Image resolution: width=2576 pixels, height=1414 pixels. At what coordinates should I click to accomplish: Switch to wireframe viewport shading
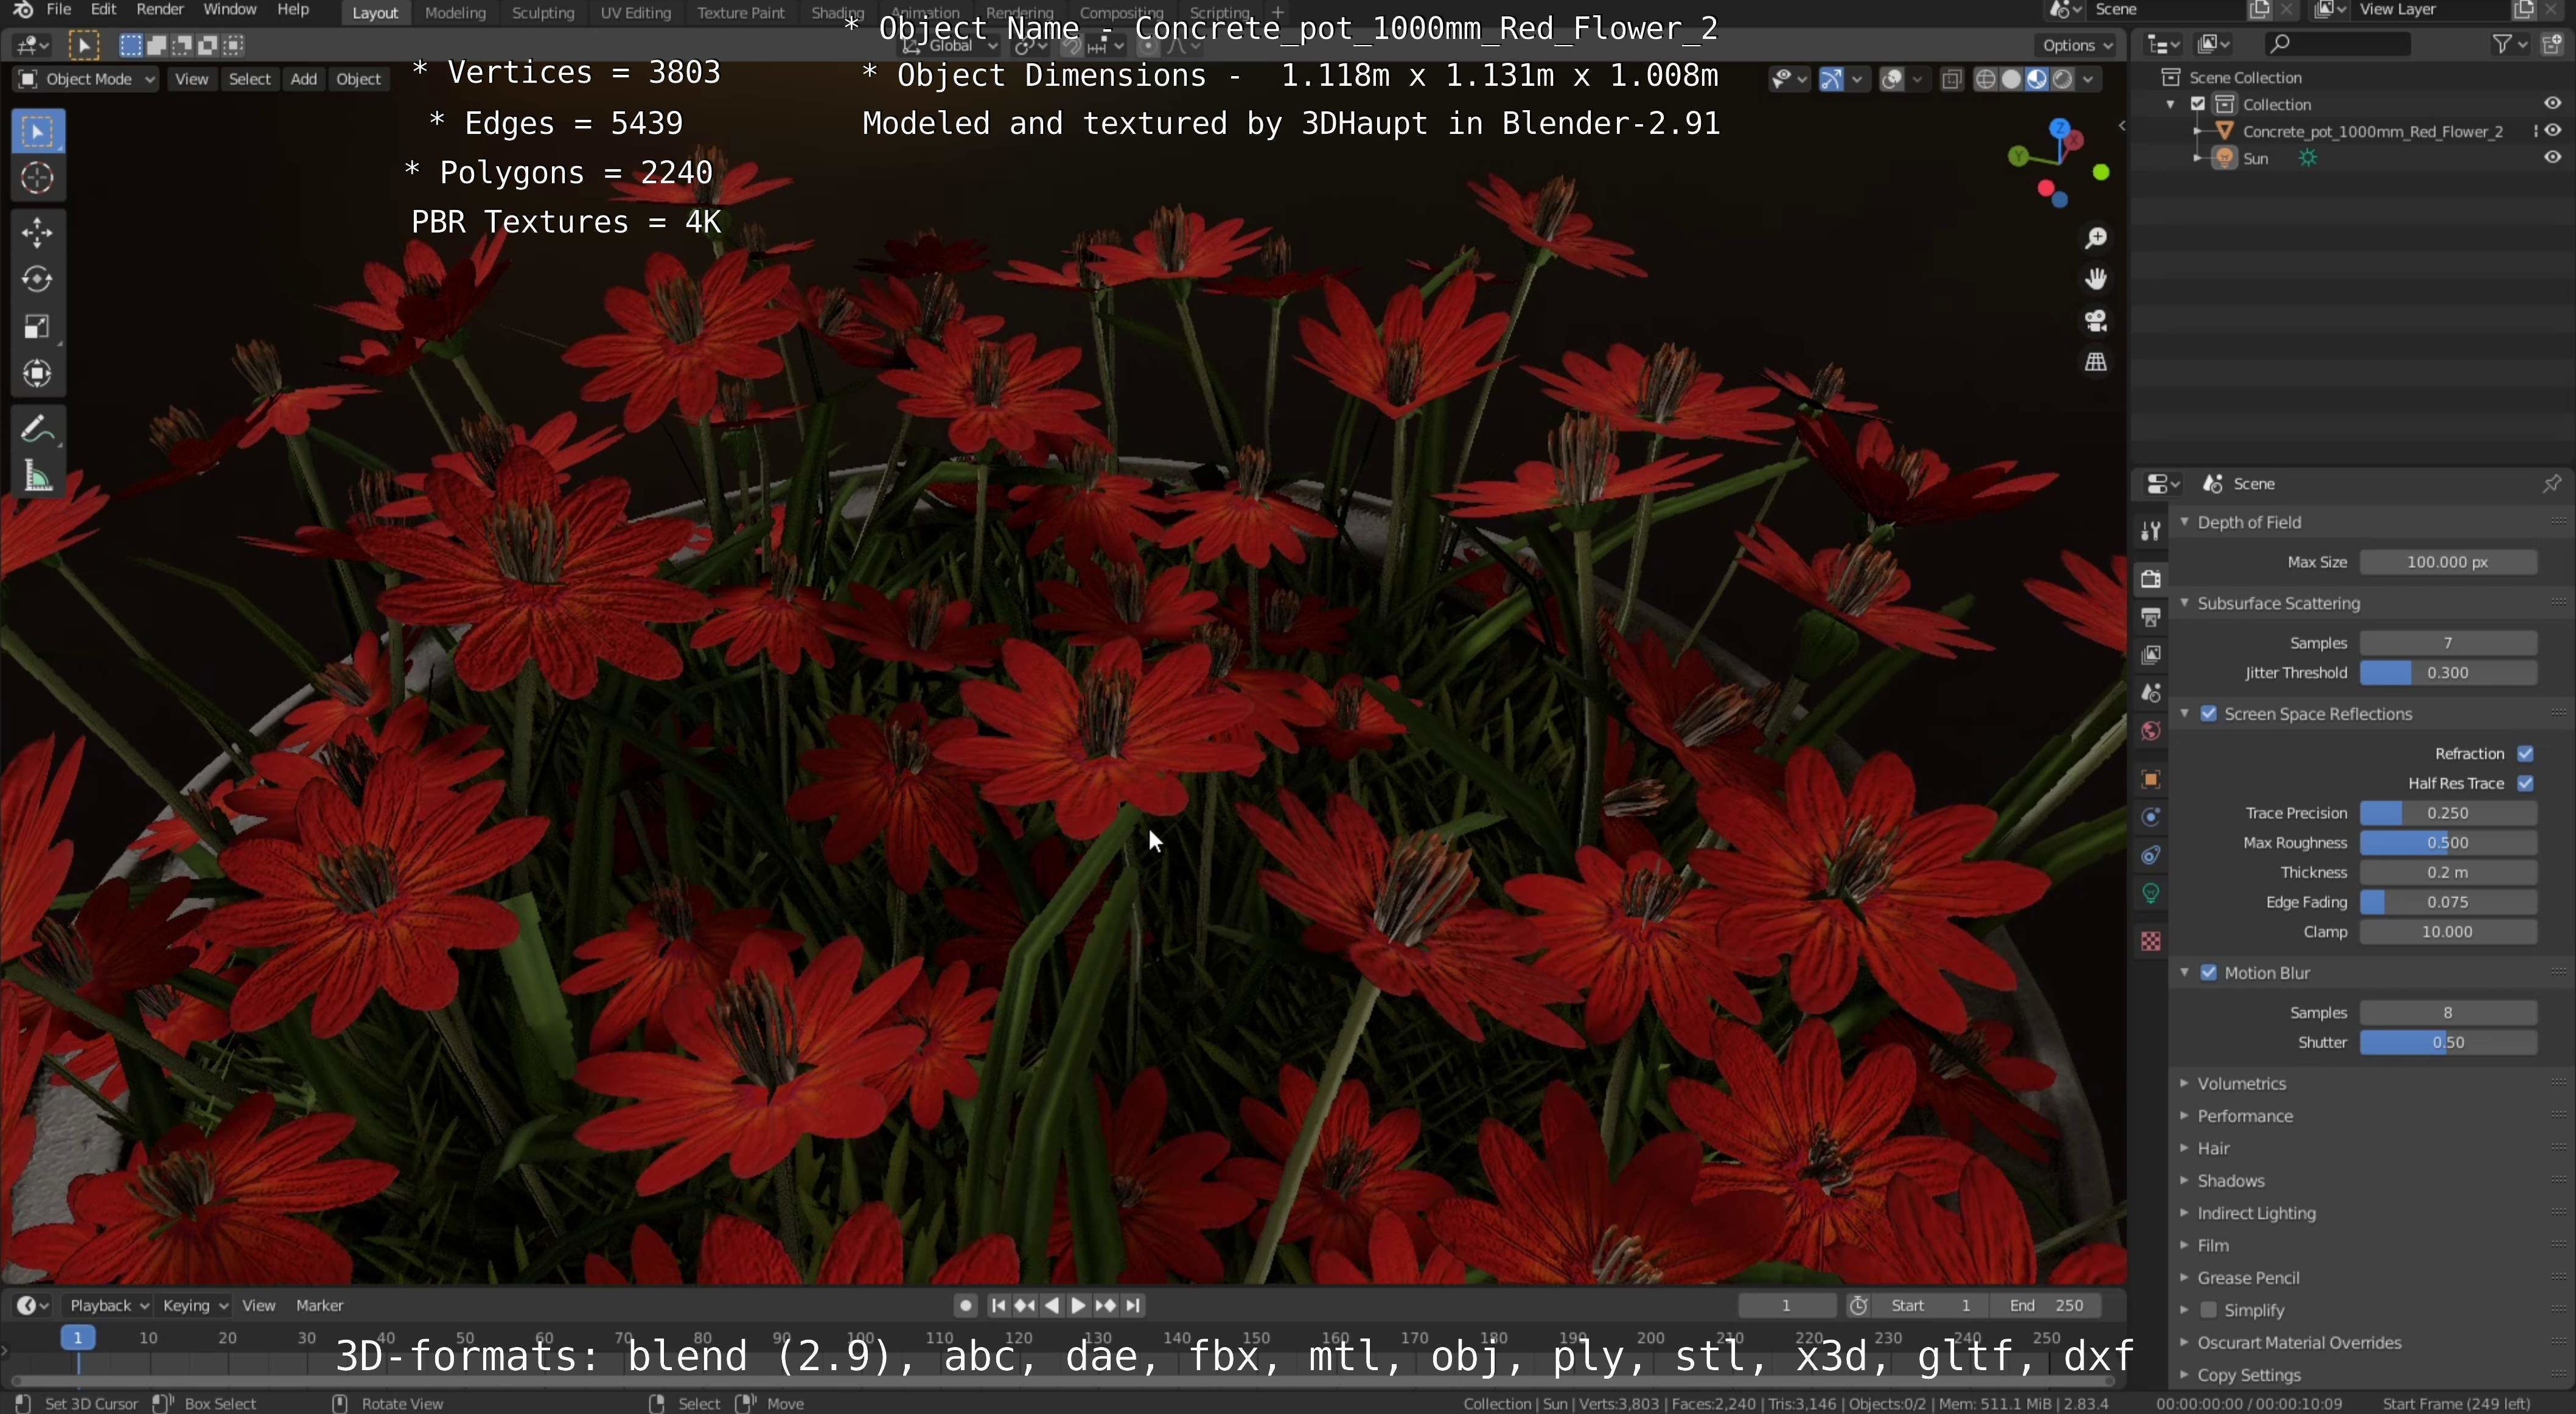click(1986, 79)
